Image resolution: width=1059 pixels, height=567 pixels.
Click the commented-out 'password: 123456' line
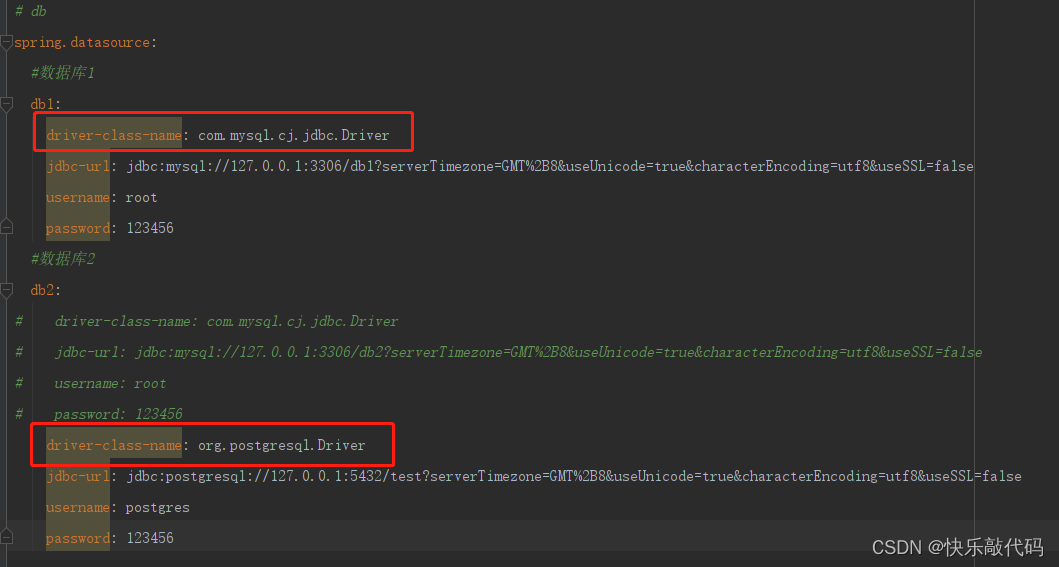(x=118, y=414)
